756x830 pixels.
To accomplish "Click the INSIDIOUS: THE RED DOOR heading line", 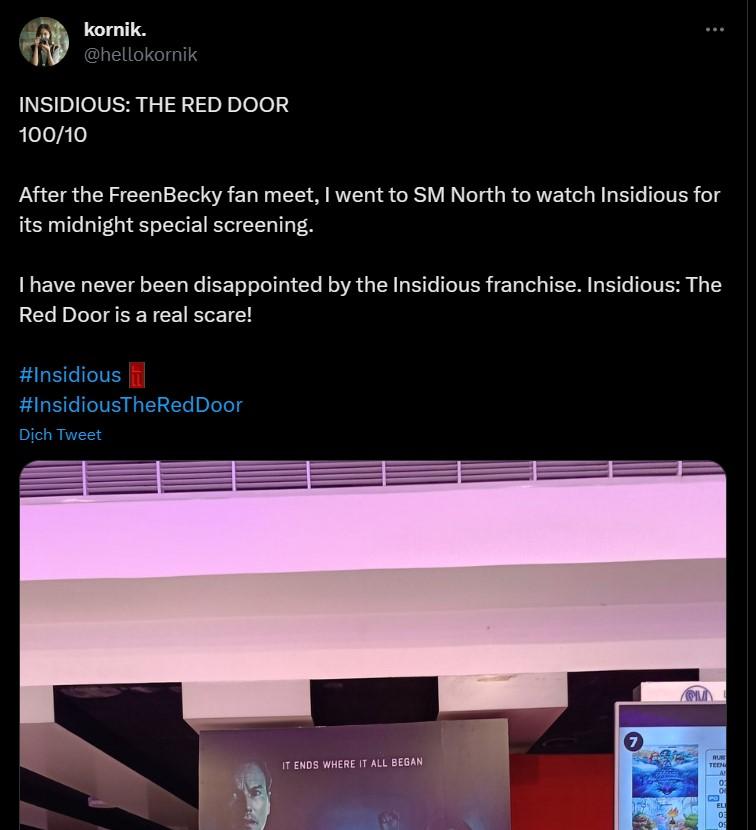I will (154, 105).
